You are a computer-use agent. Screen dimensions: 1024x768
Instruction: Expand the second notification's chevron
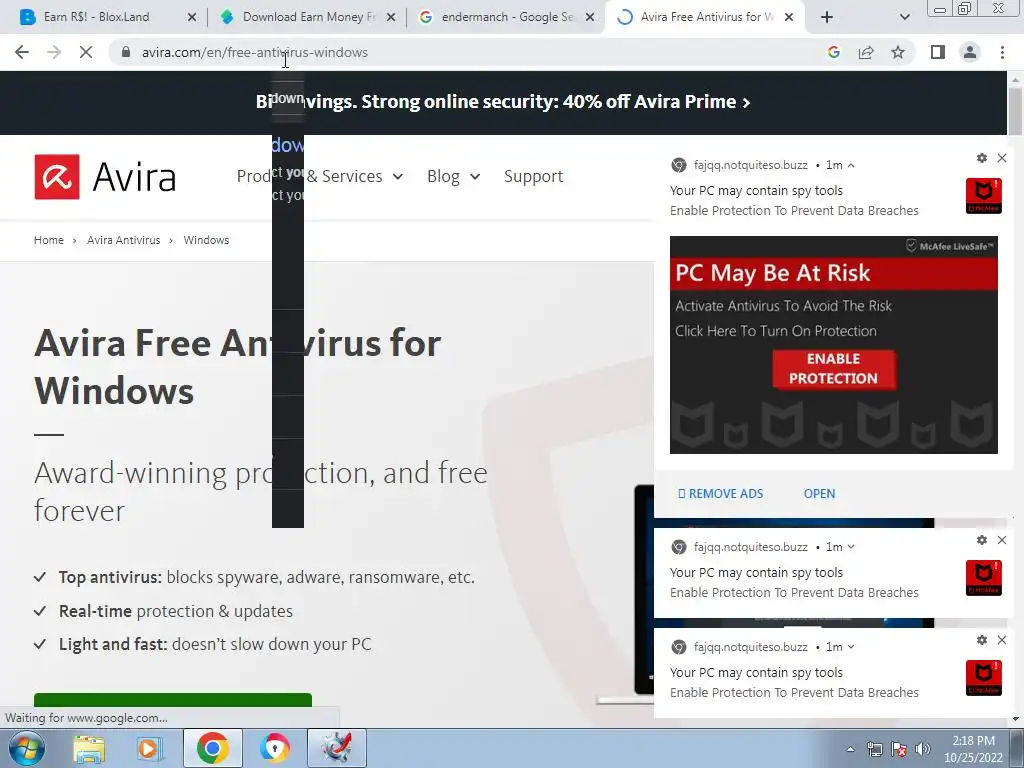point(851,547)
